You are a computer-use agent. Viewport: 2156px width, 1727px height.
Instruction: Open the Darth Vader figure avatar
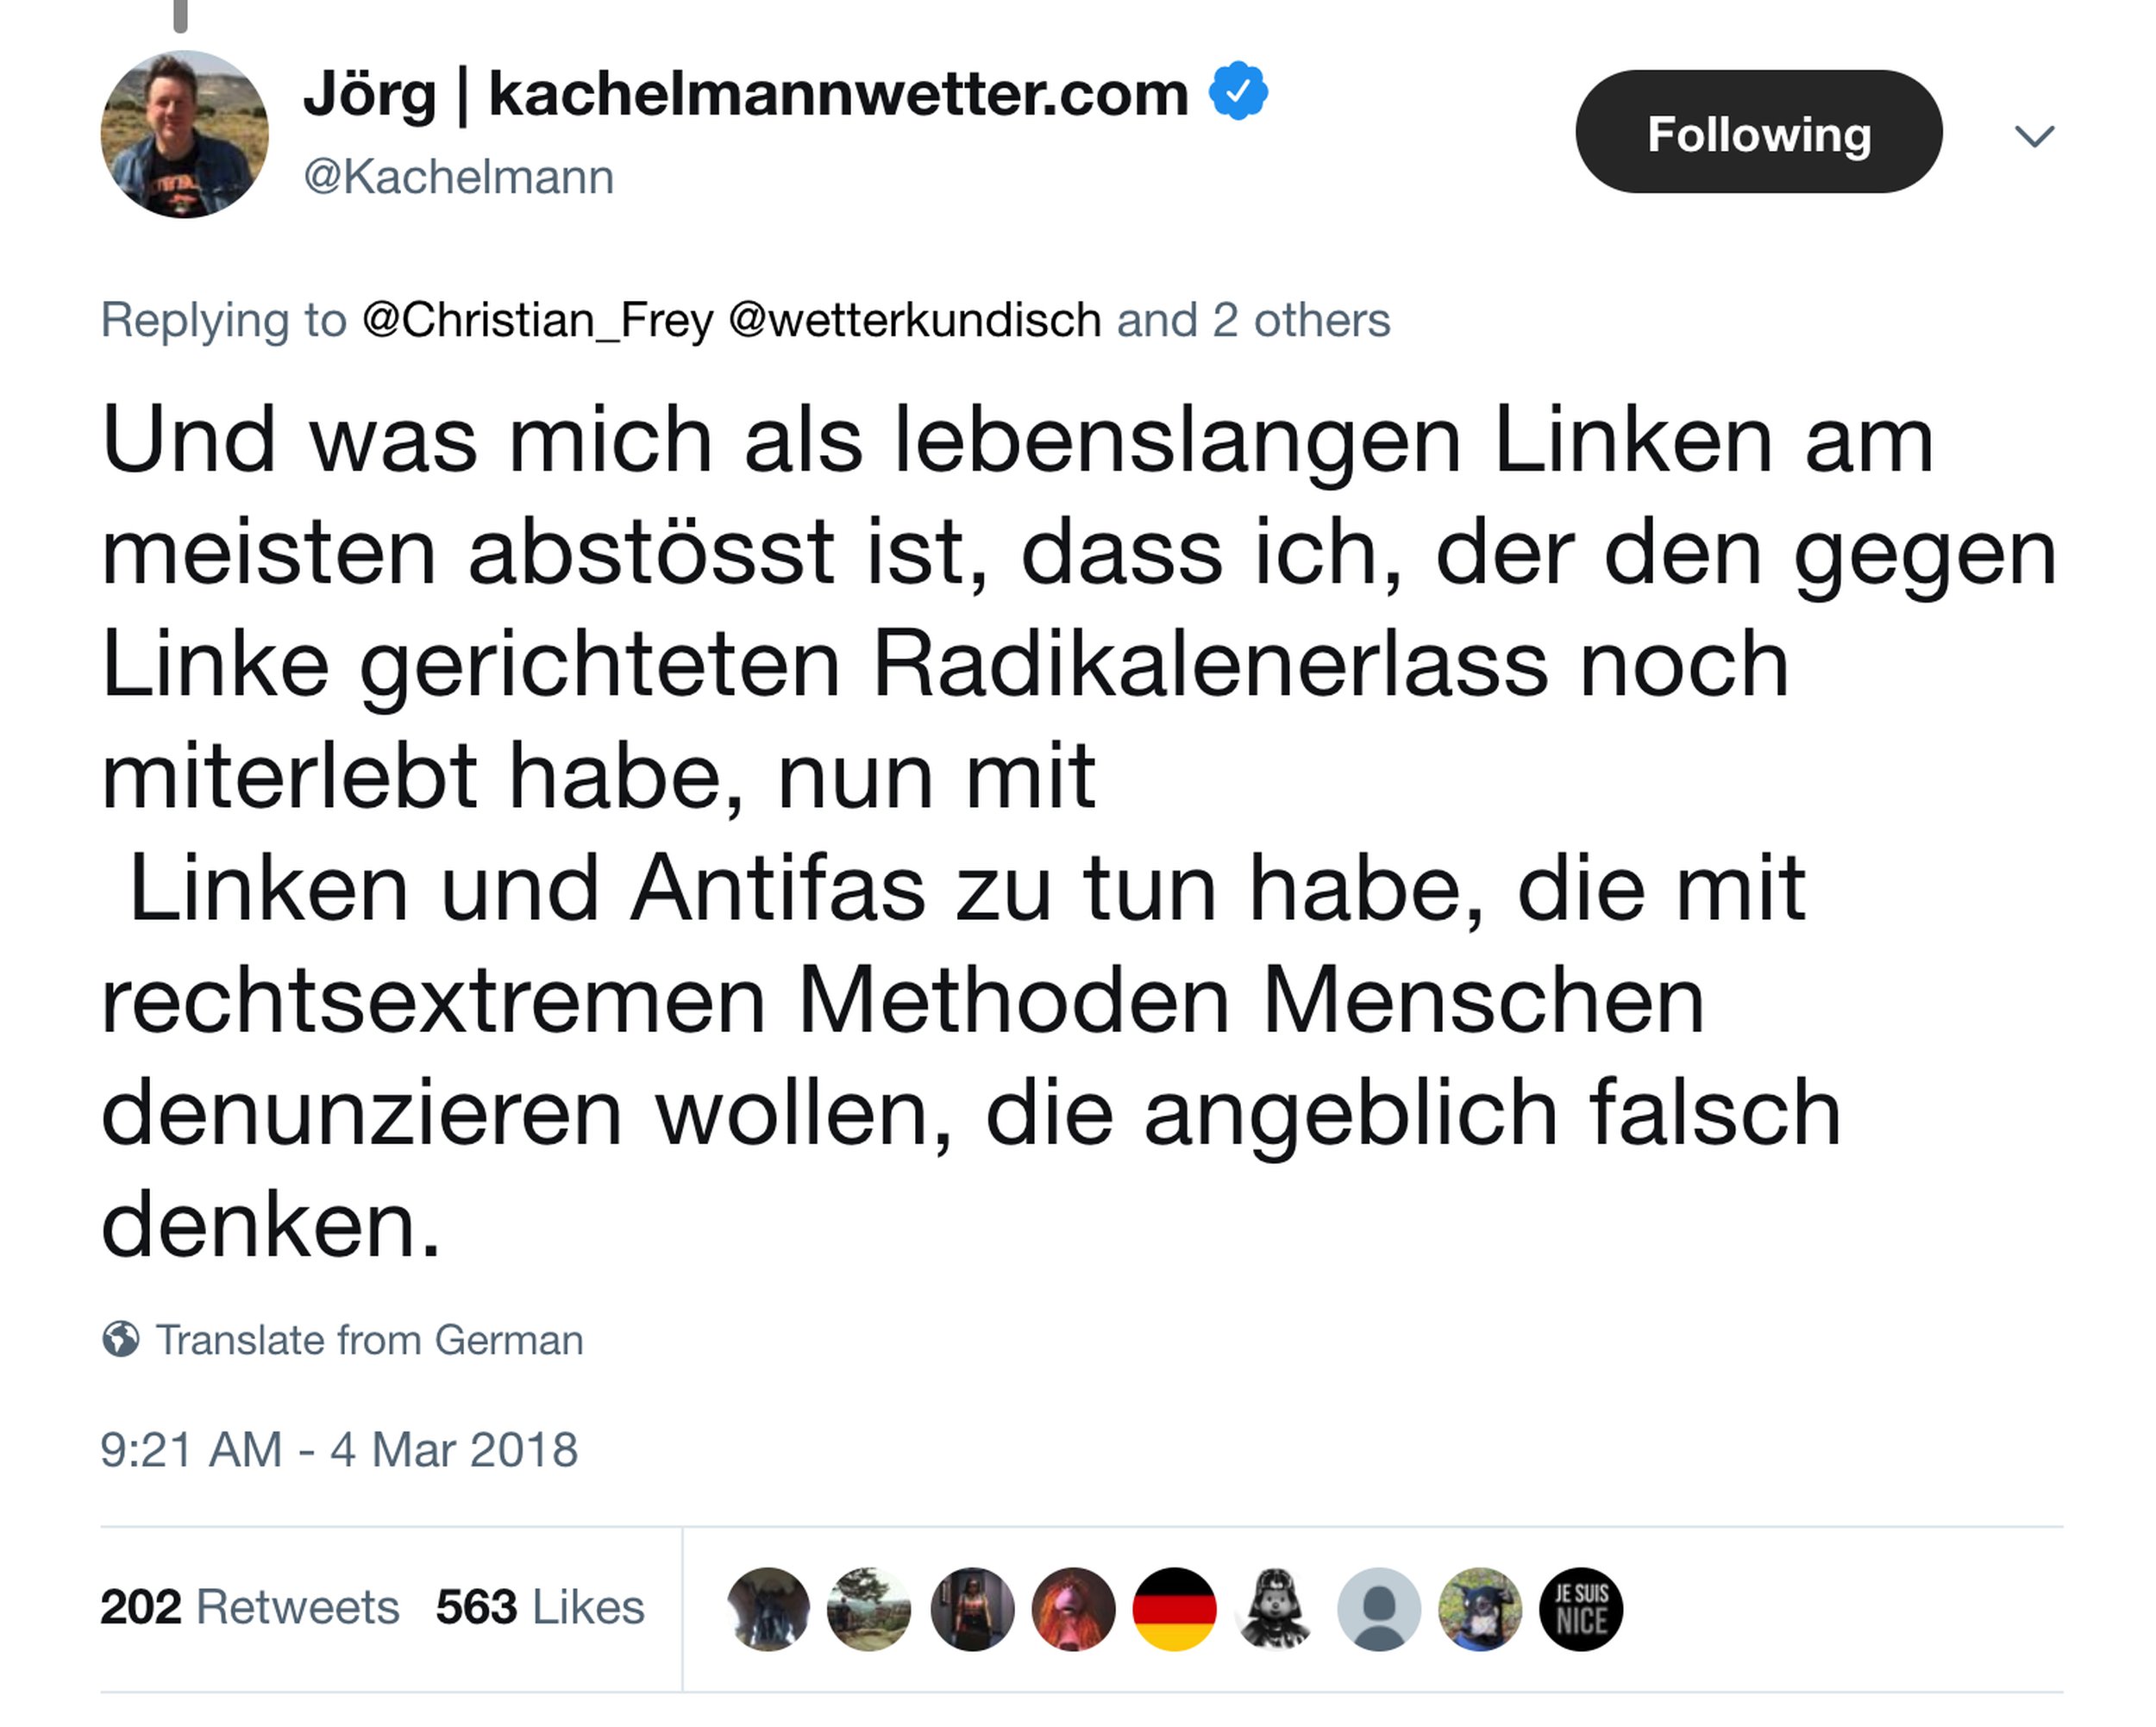1275,1608
